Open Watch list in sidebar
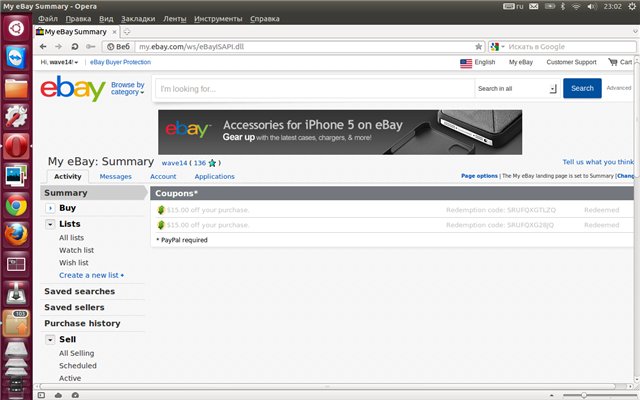This screenshot has width=640, height=400. (x=76, y=250)
